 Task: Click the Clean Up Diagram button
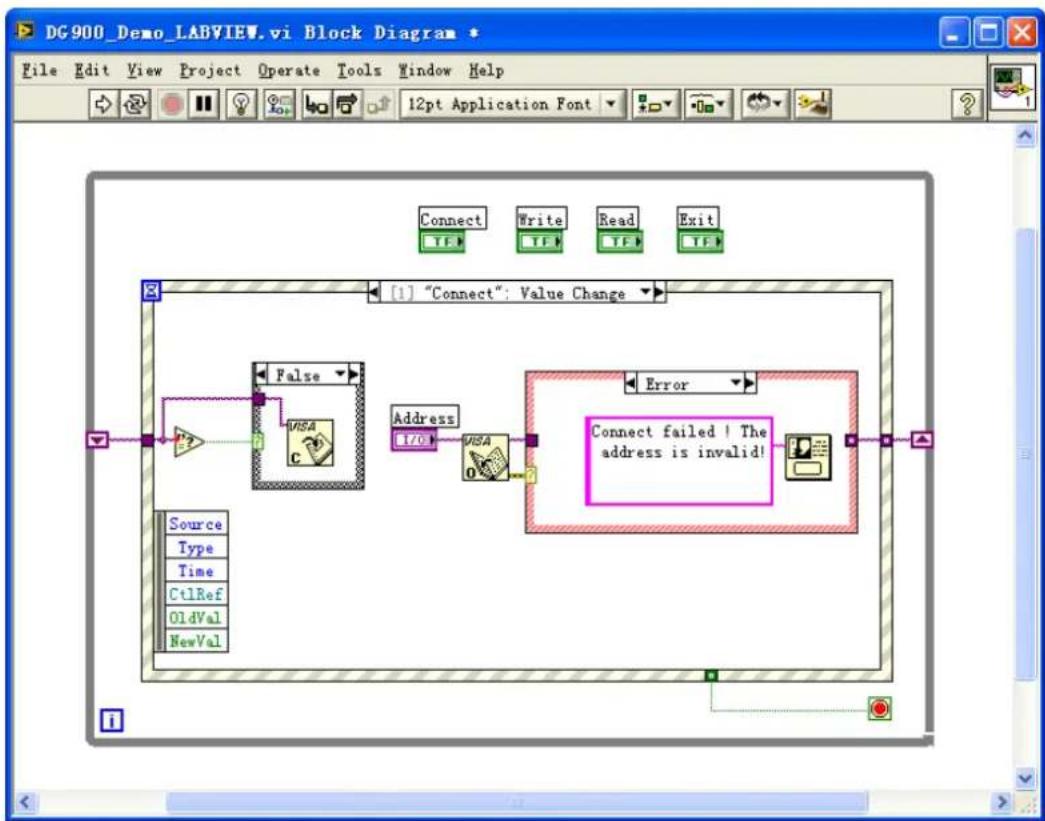tap(813, 105)
